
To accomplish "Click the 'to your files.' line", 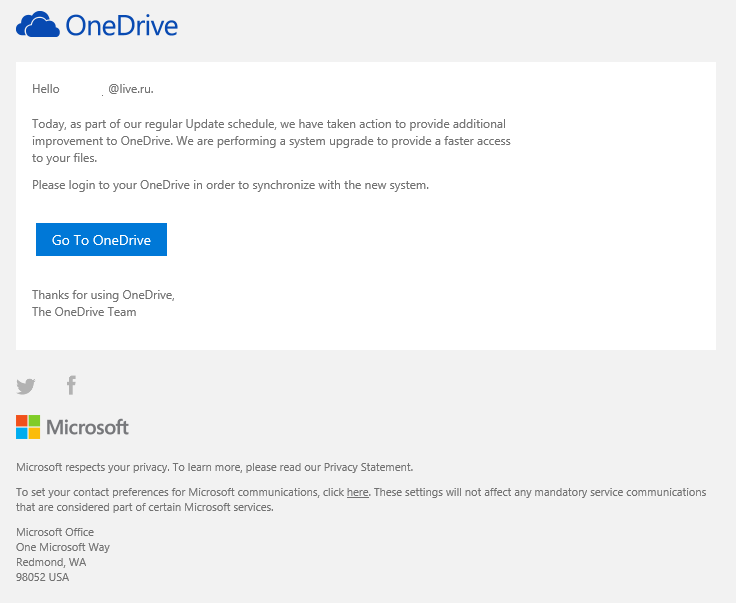I will (x=65, y=158).
